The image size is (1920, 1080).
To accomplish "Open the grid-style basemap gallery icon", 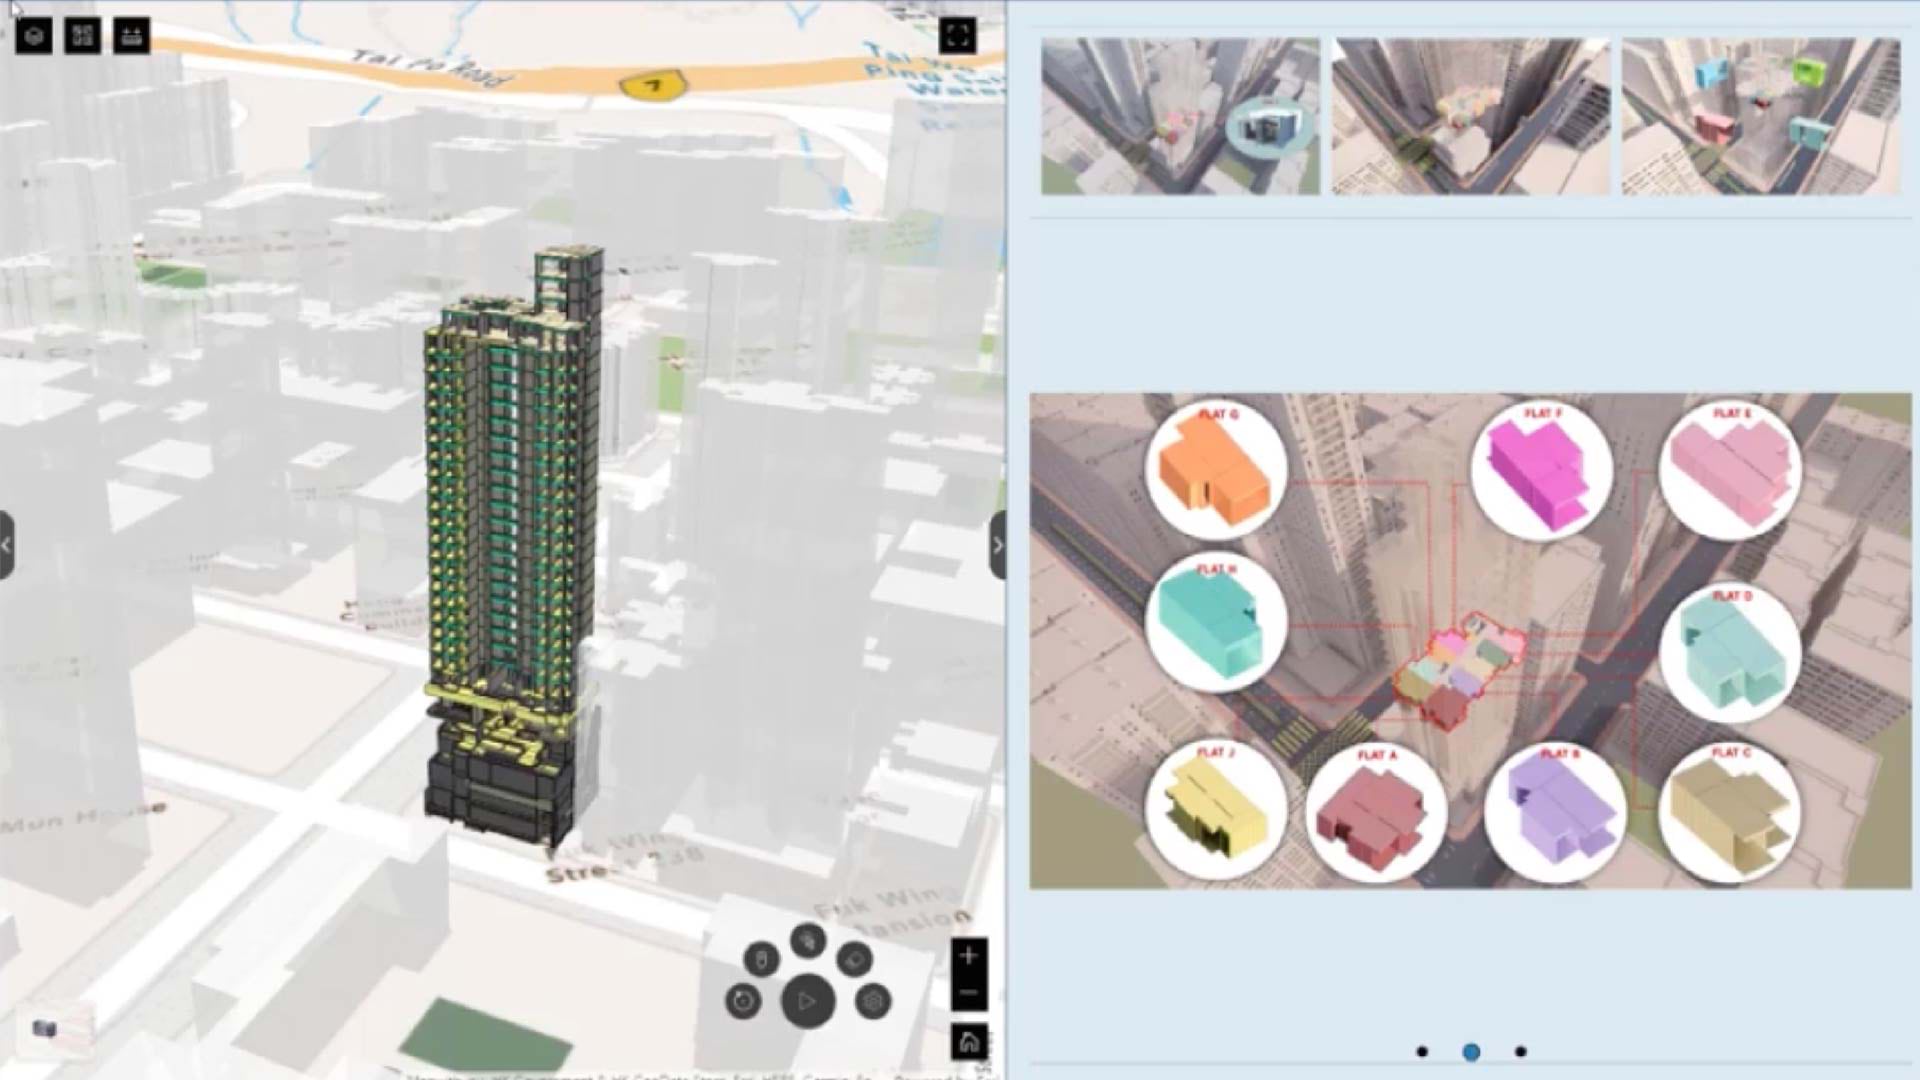I will pos(82,37).
